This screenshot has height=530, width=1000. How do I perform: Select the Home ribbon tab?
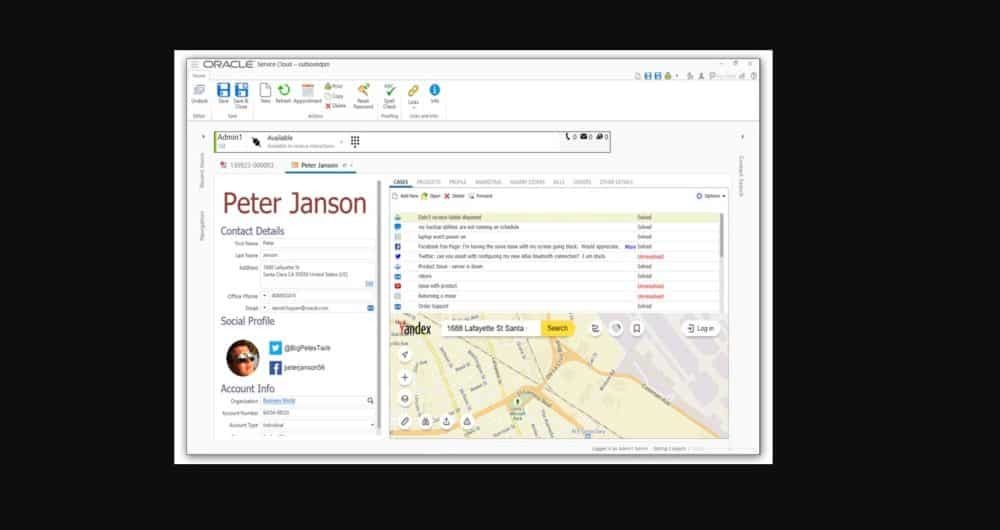[198, 75]
